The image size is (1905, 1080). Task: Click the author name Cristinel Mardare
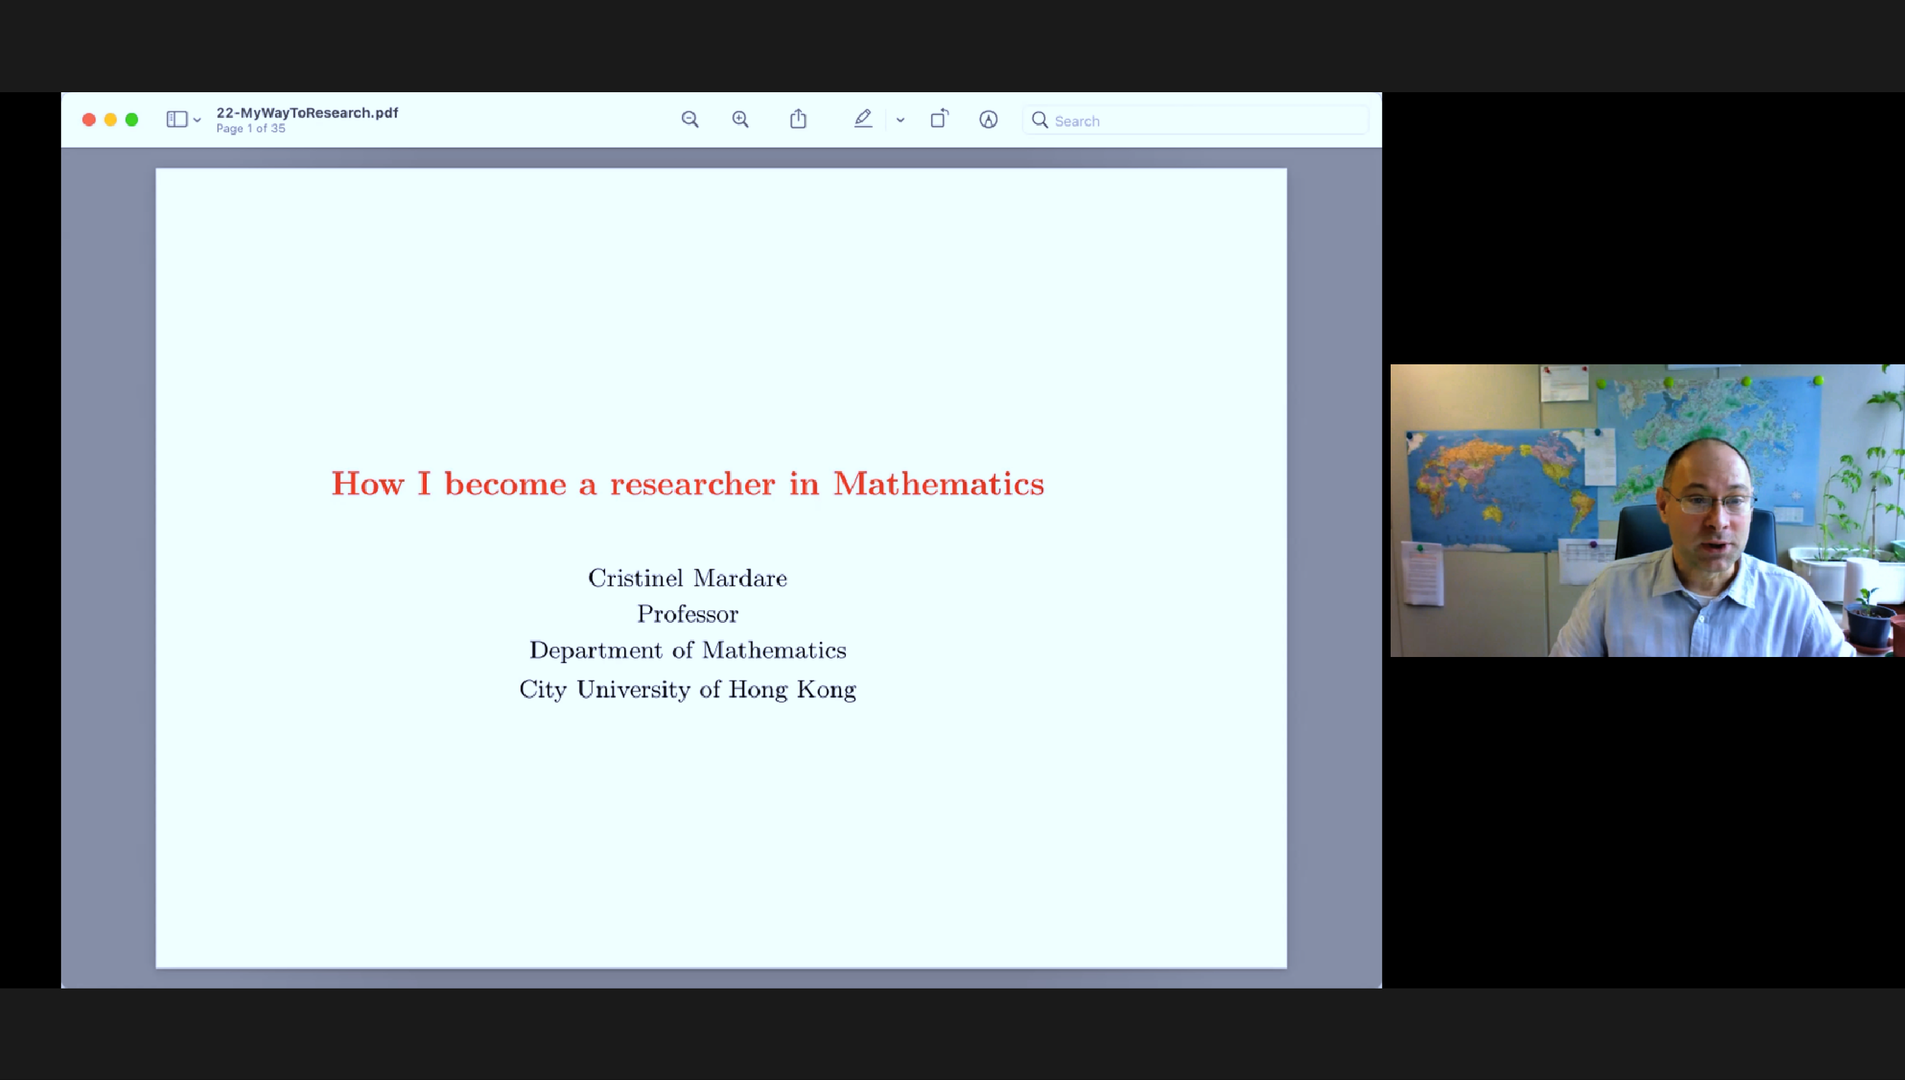(x=687, y=578)
